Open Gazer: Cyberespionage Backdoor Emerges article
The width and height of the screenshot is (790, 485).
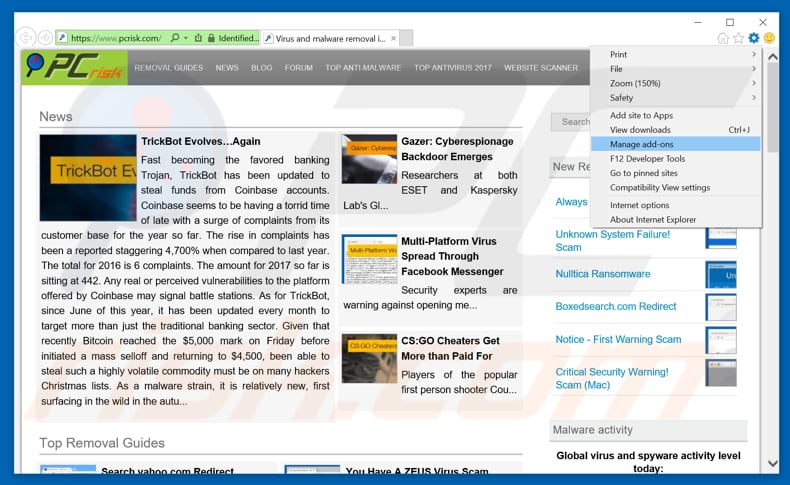coord(457,149)
